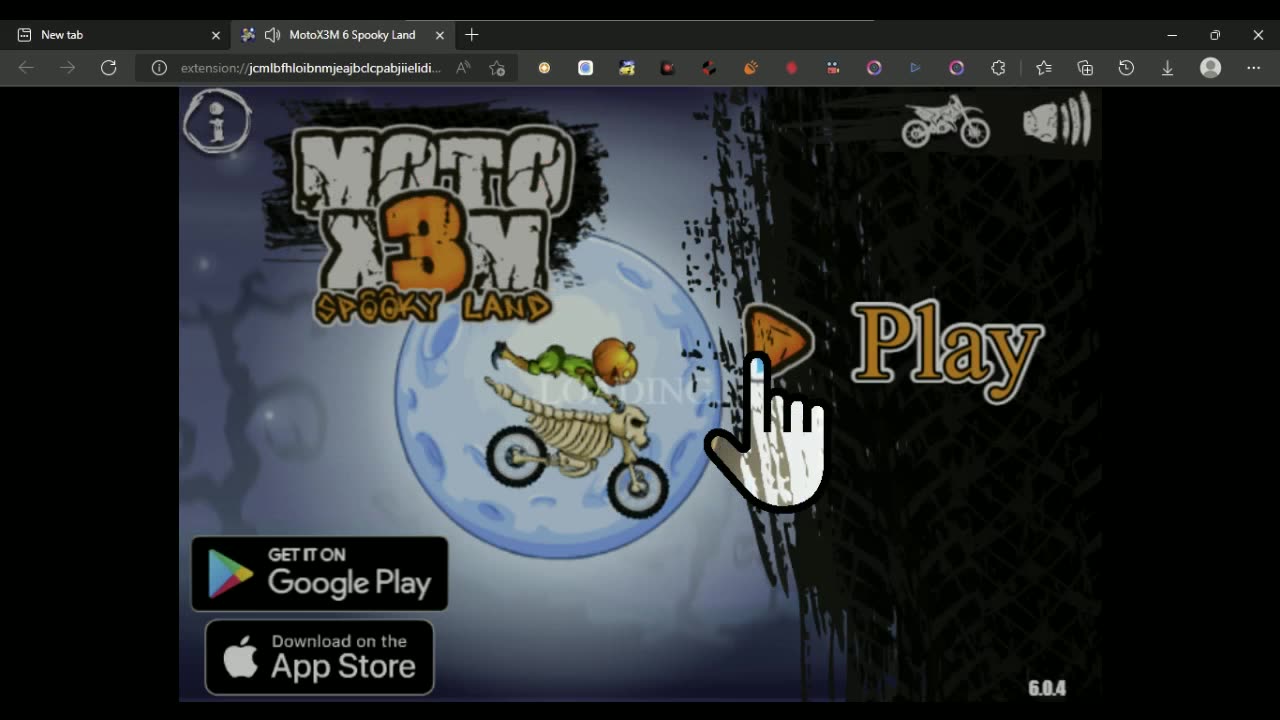
Task: Open the white-blue square extension icon
Action: coord(585,68)
